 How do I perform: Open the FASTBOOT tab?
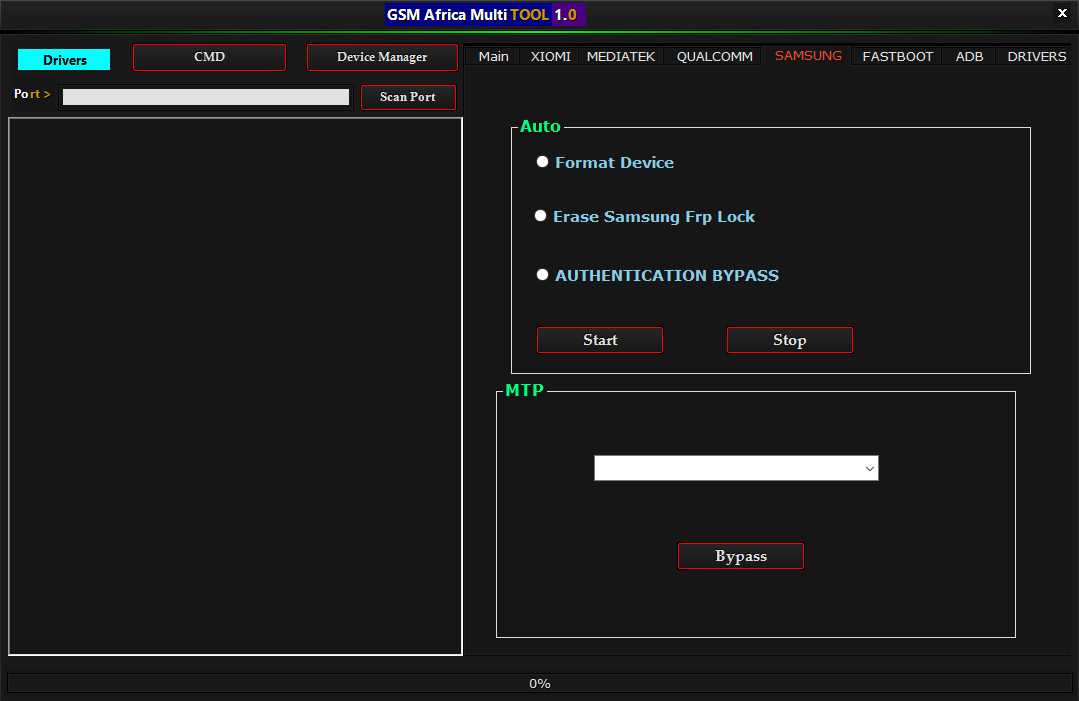[x=897, y=57]
